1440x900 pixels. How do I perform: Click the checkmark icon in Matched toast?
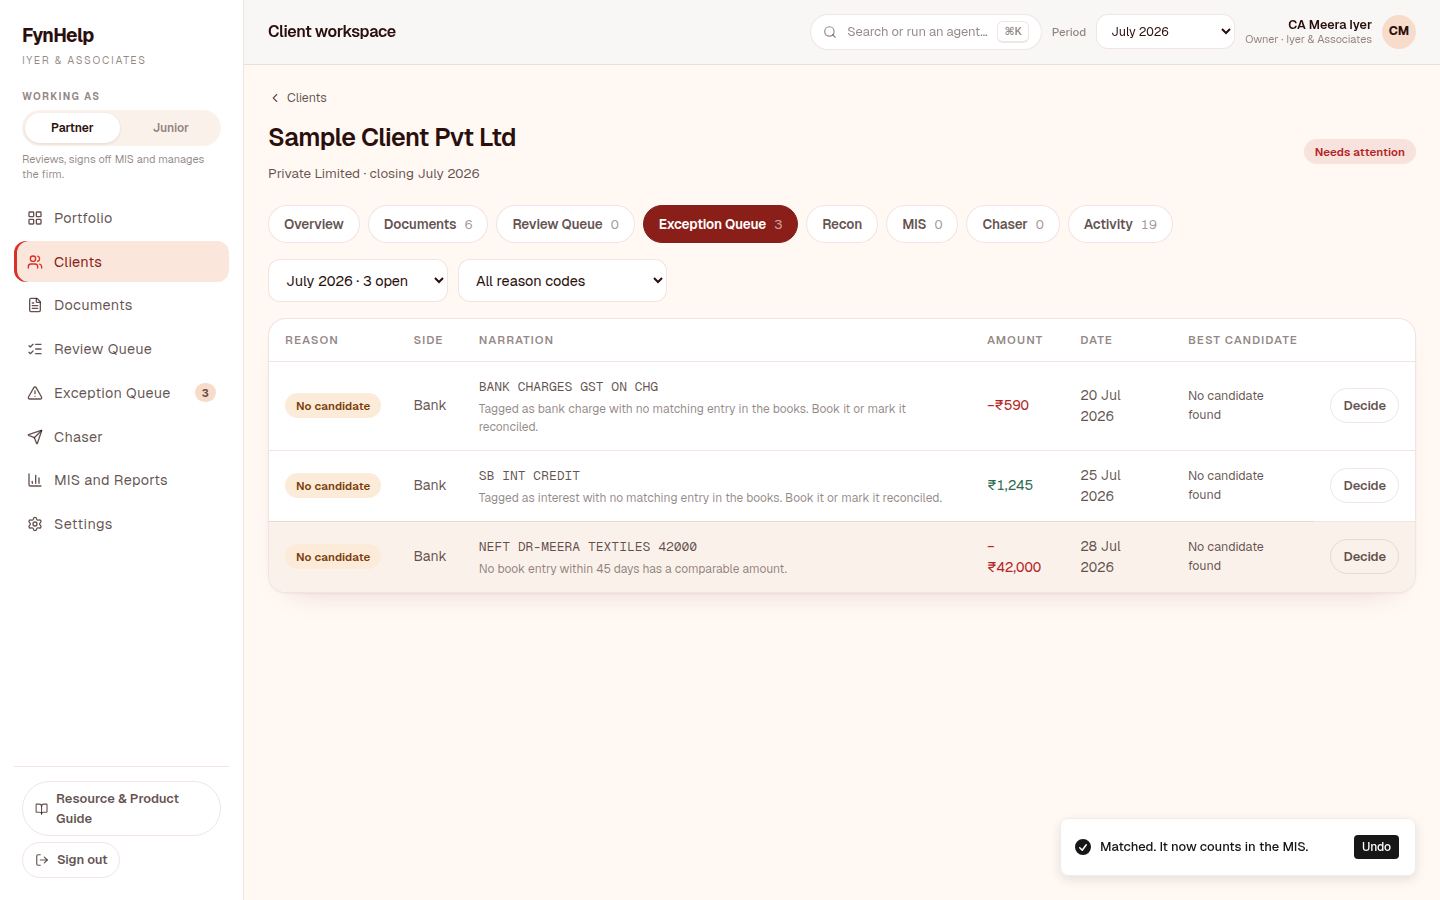tap(1083, 847)
